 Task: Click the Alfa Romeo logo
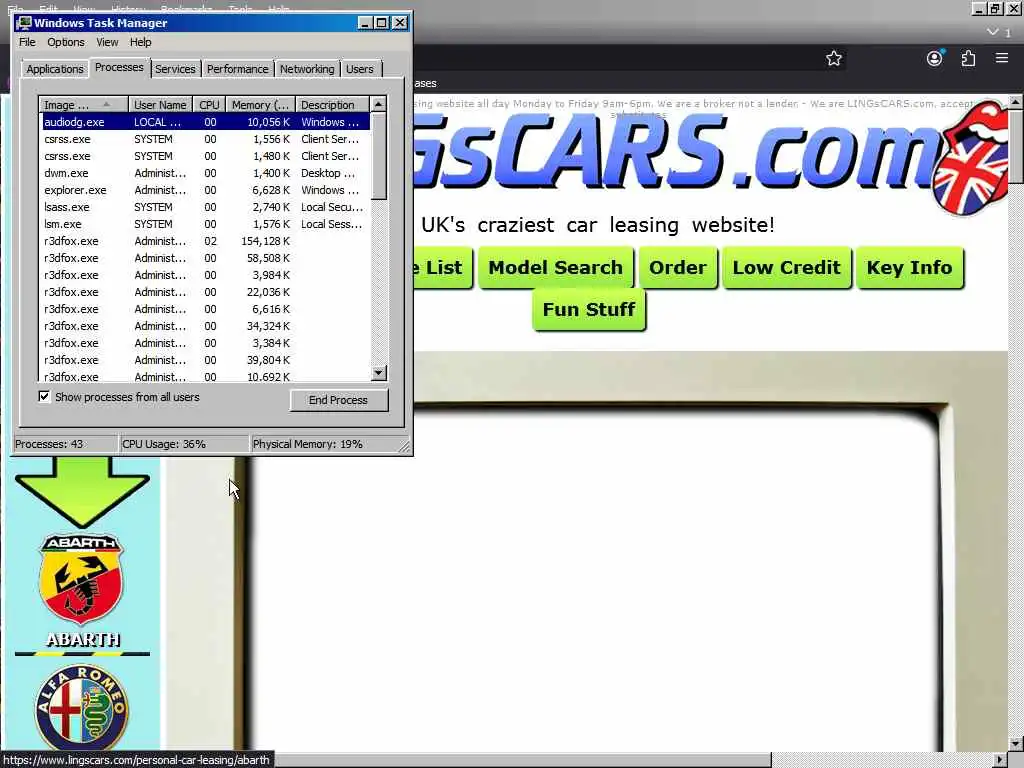[x=81, y=707]
